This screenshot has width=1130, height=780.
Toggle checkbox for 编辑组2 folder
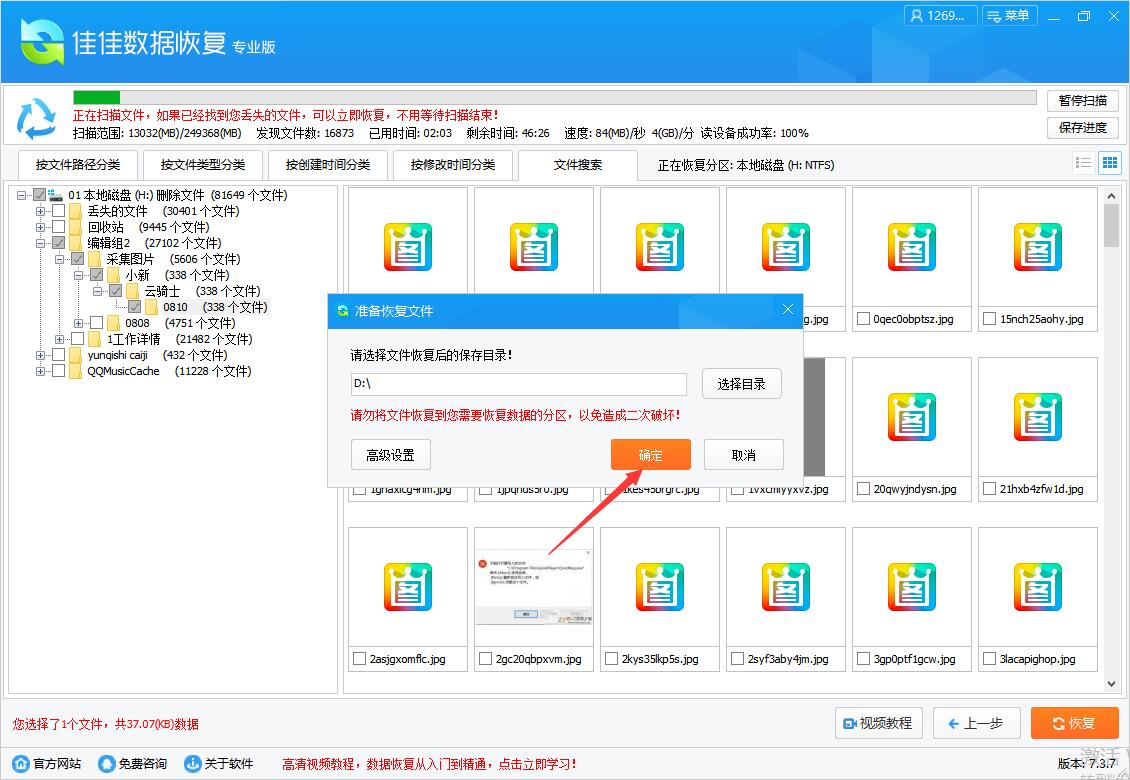point(58,243)
